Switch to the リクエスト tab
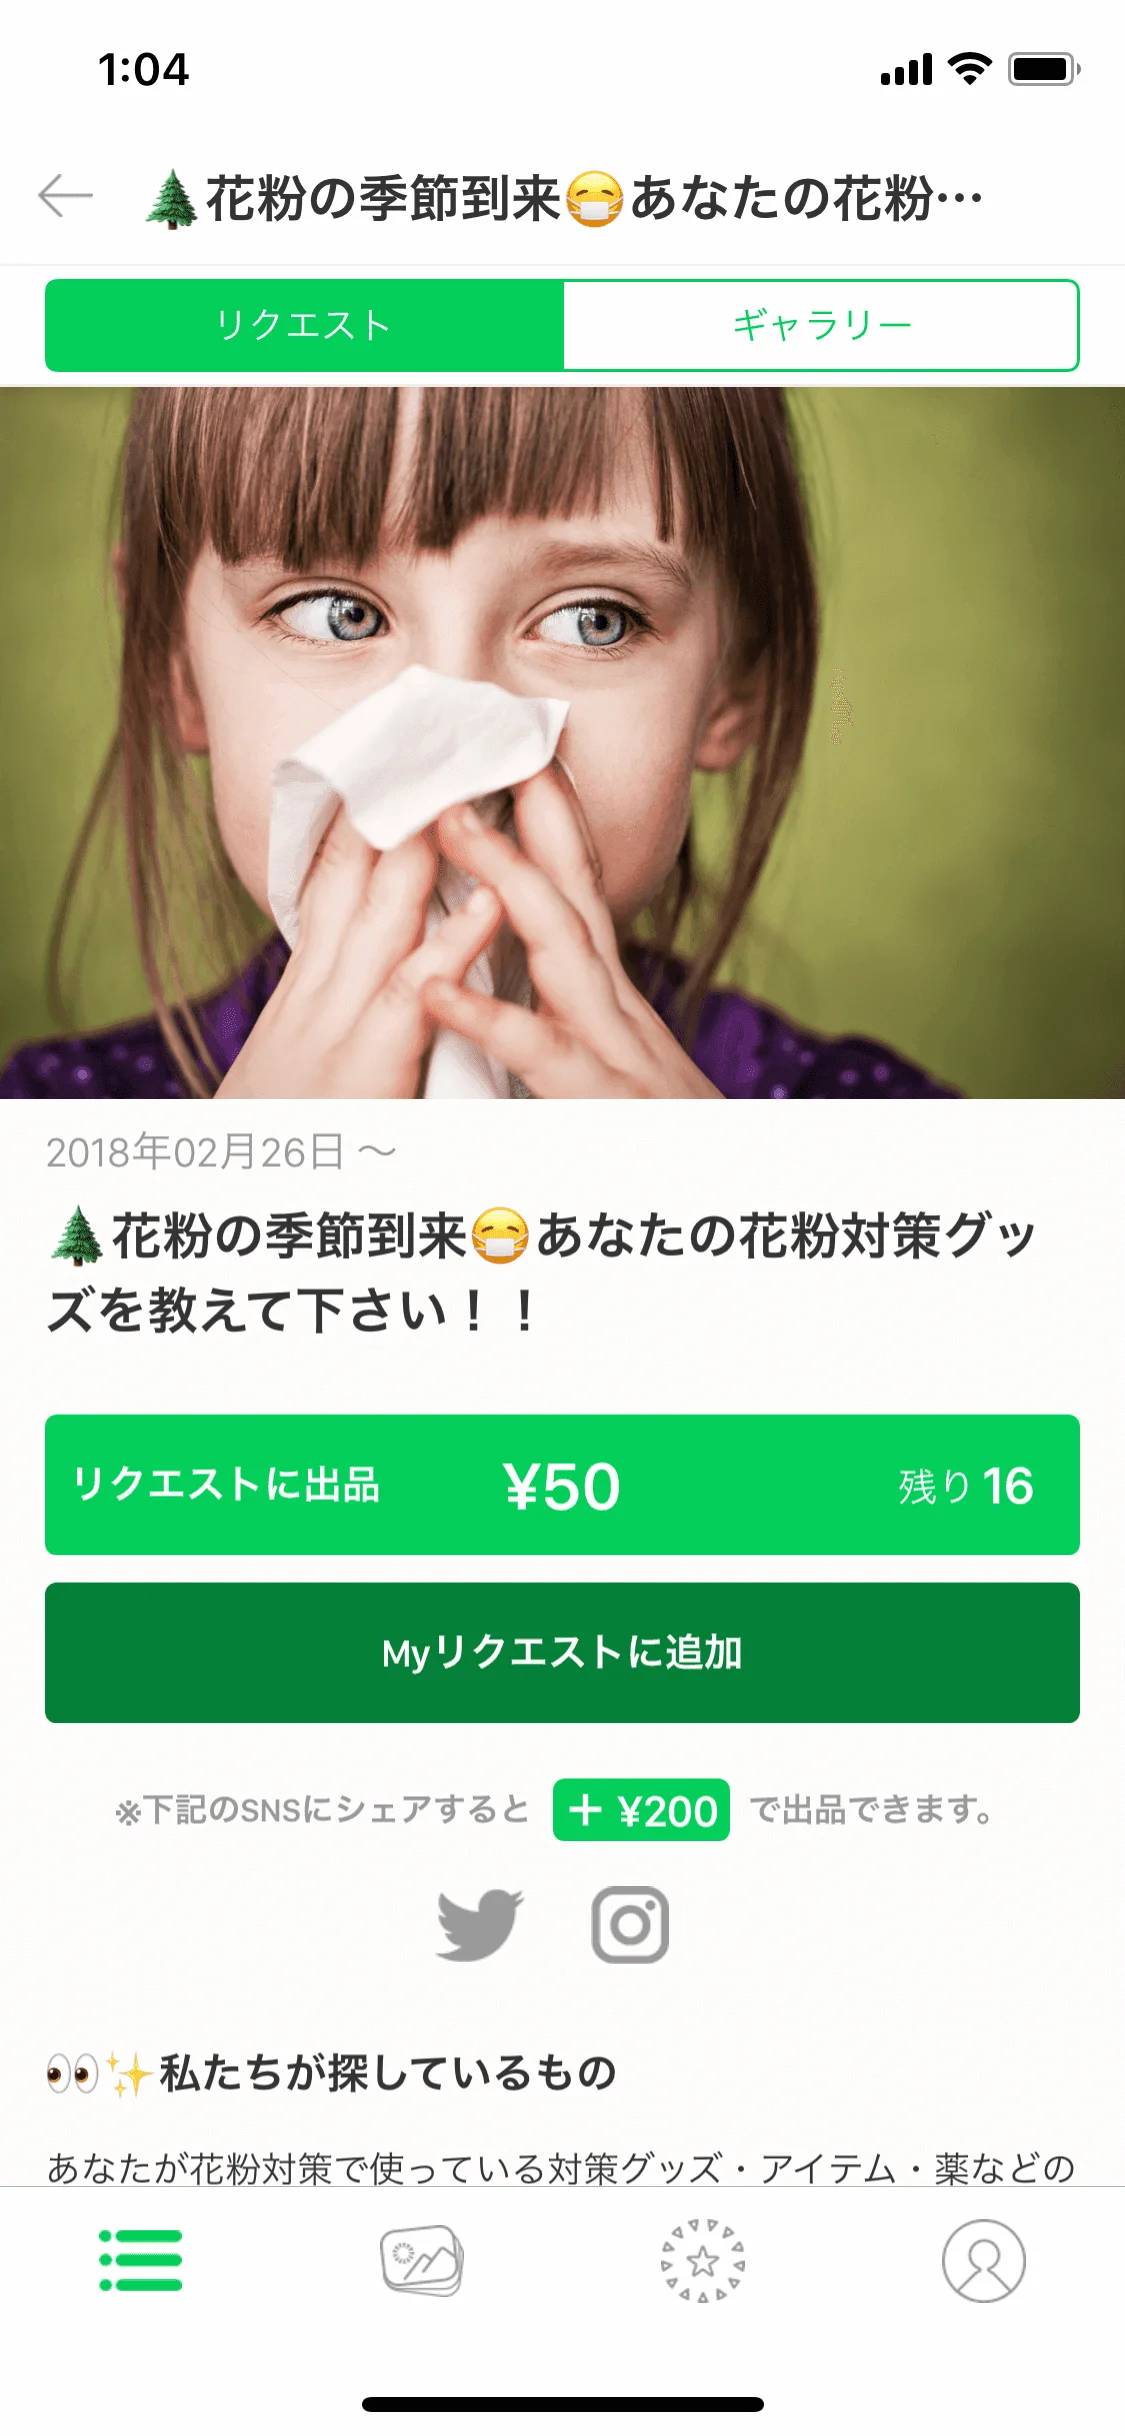Screen dimensions: 1125x2436 pyautogui.click(x=304, y=325)
